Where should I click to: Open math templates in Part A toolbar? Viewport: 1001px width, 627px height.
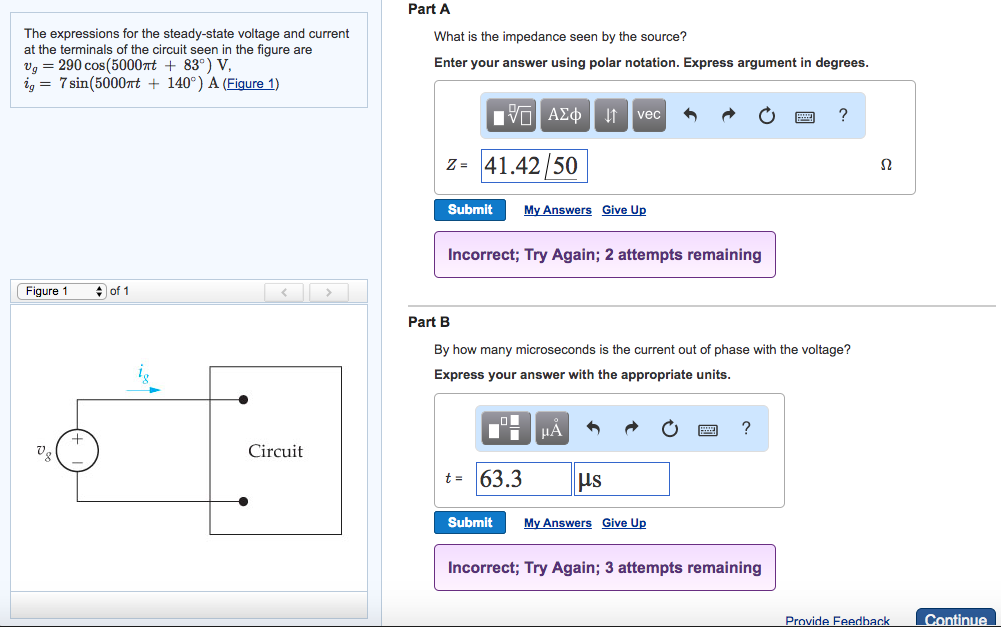tap(514, 116)
